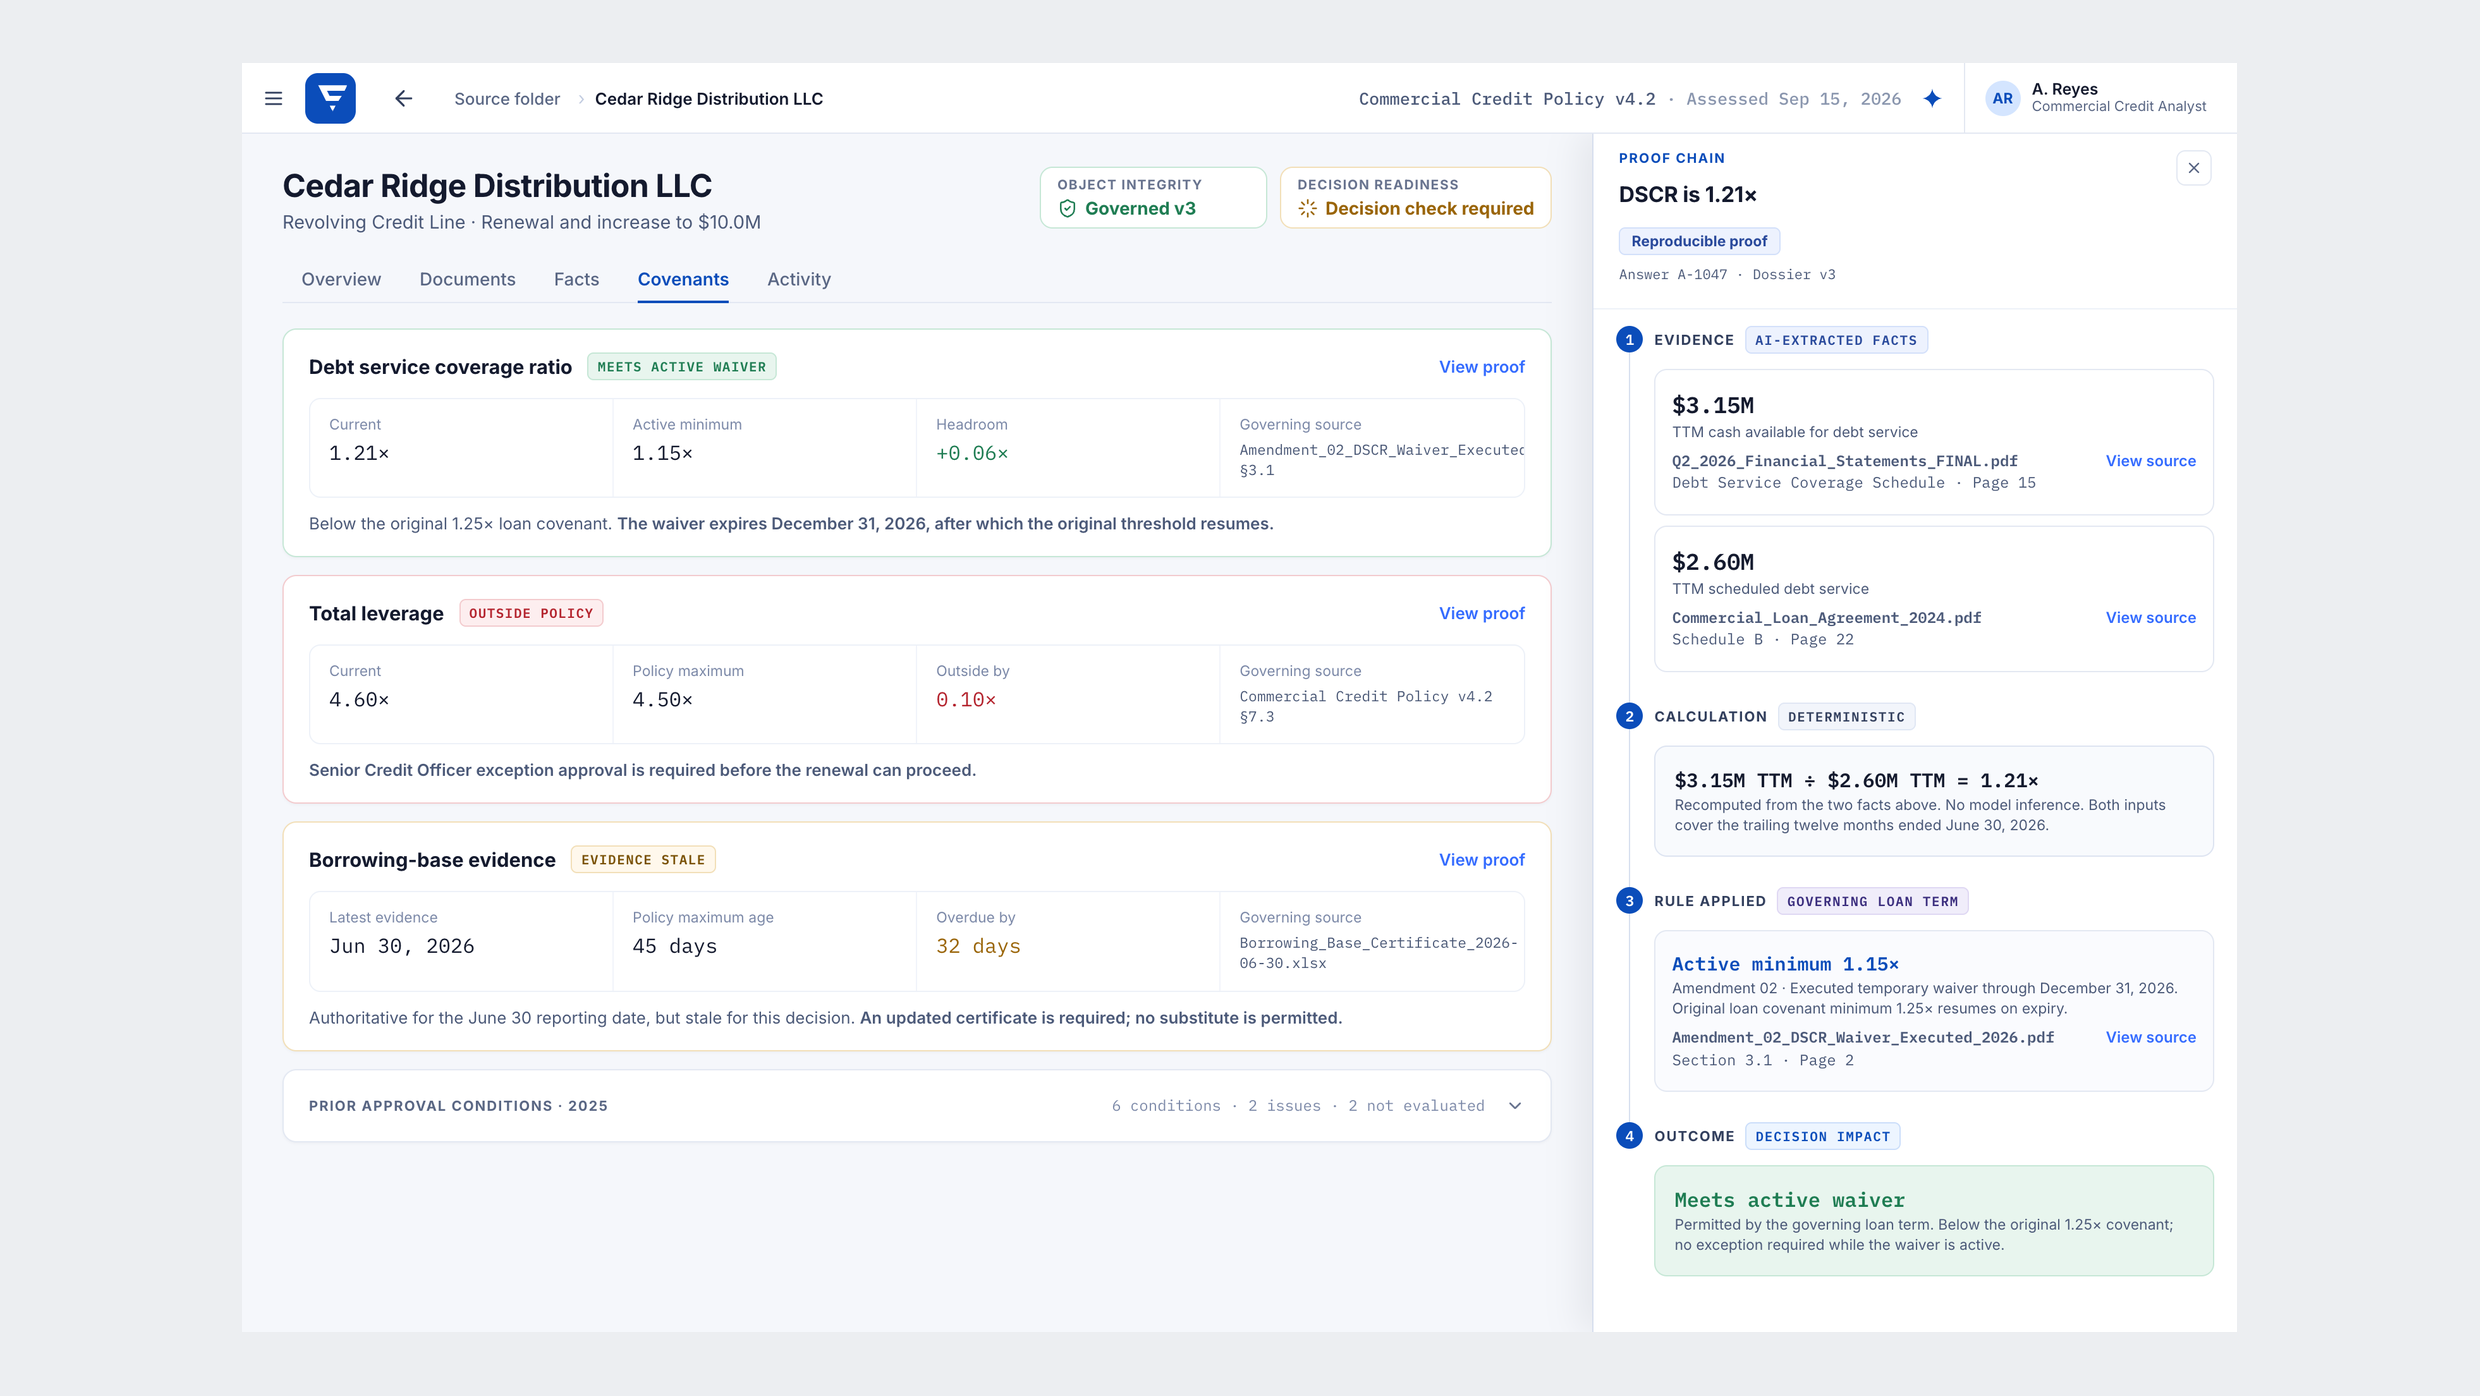Image resolution: width=2480 pixels, height=1396 pixels.
Task: Click the DETERMINISTIC tag
Action: pos(1846,717)
